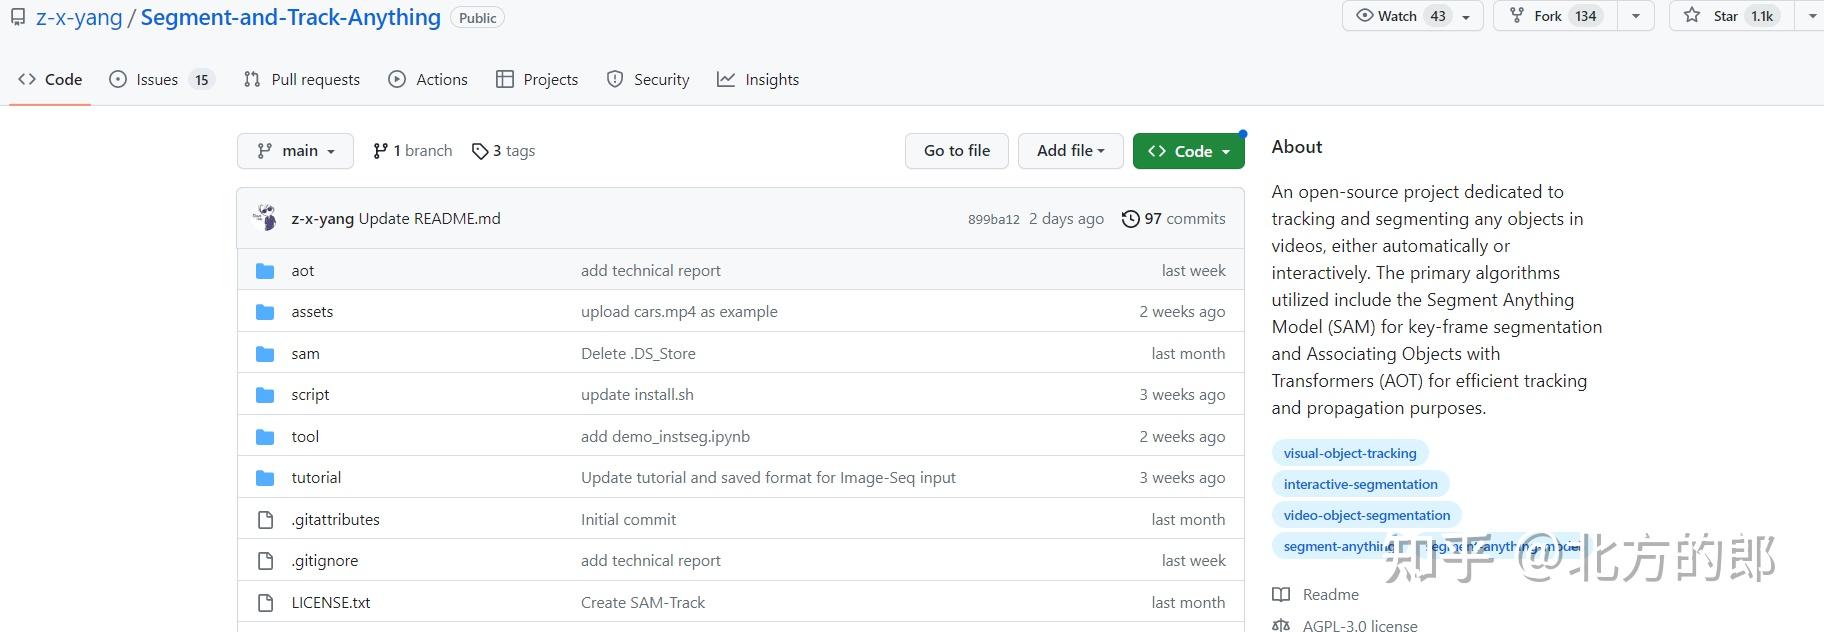Click the AGPL-3.0 license scale icon
The image size is (1824, 632).
pyautogui.click(x=1281, y=626)
